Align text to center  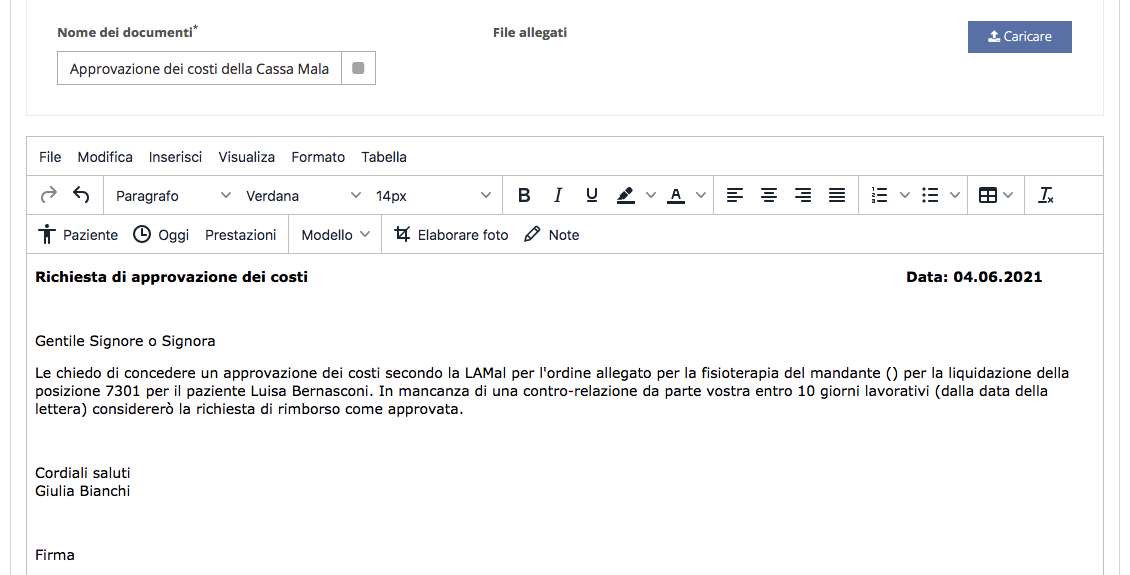[769, 195]
